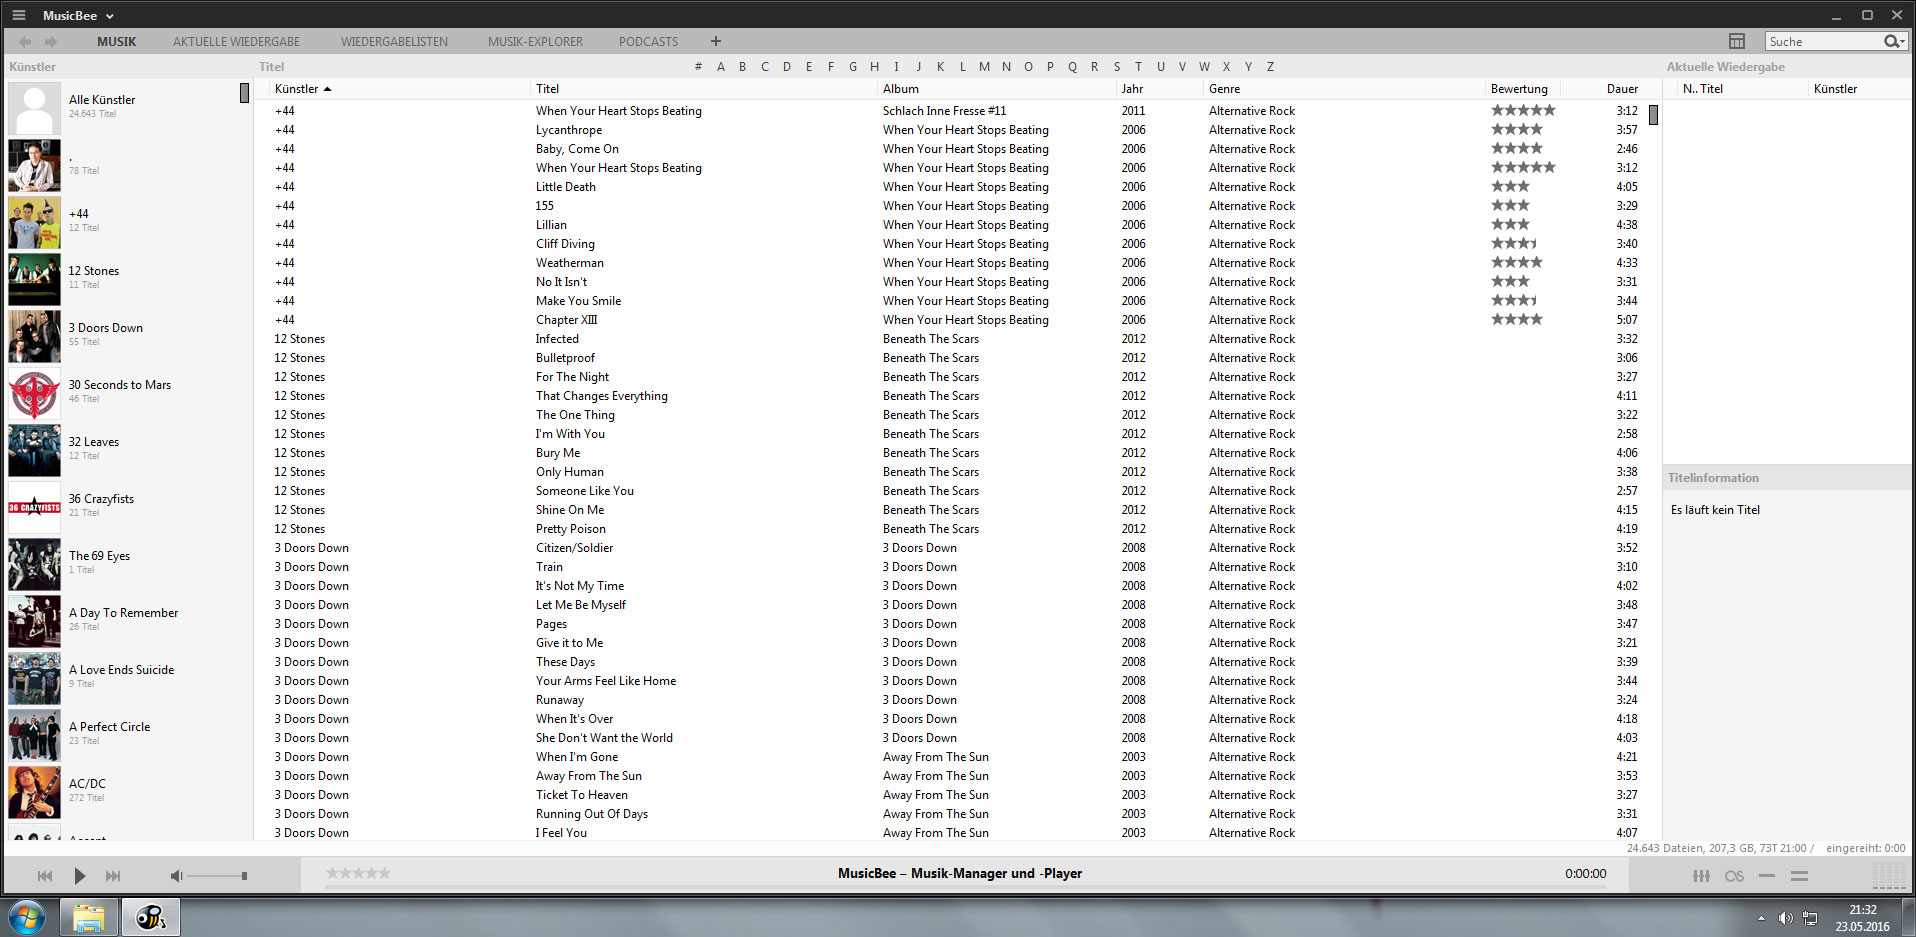
Task: Open system volume tray icon
Action: pyautogui.click(x=1785, y=918)
